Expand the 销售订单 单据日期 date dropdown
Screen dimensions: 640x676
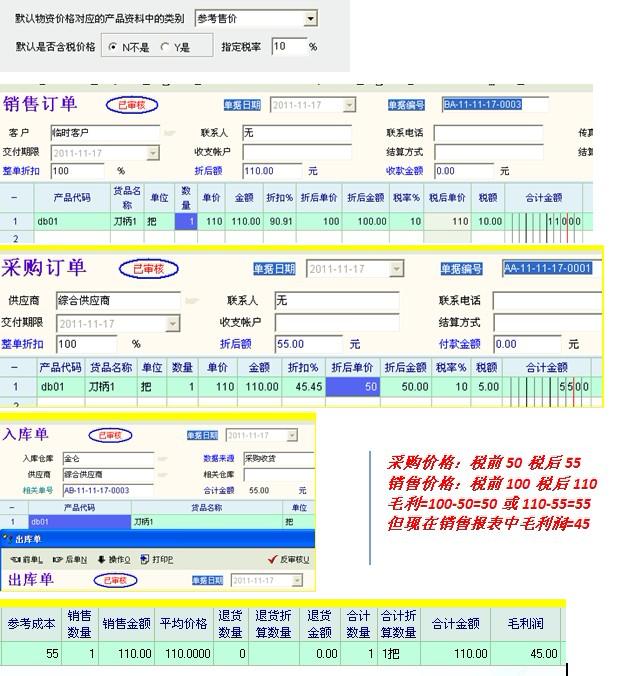(349, 105)
